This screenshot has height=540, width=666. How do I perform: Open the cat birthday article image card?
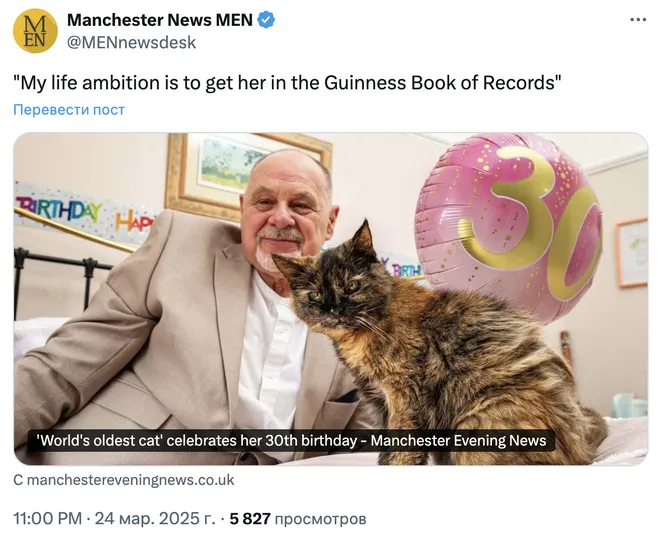[x=331, y=299]
